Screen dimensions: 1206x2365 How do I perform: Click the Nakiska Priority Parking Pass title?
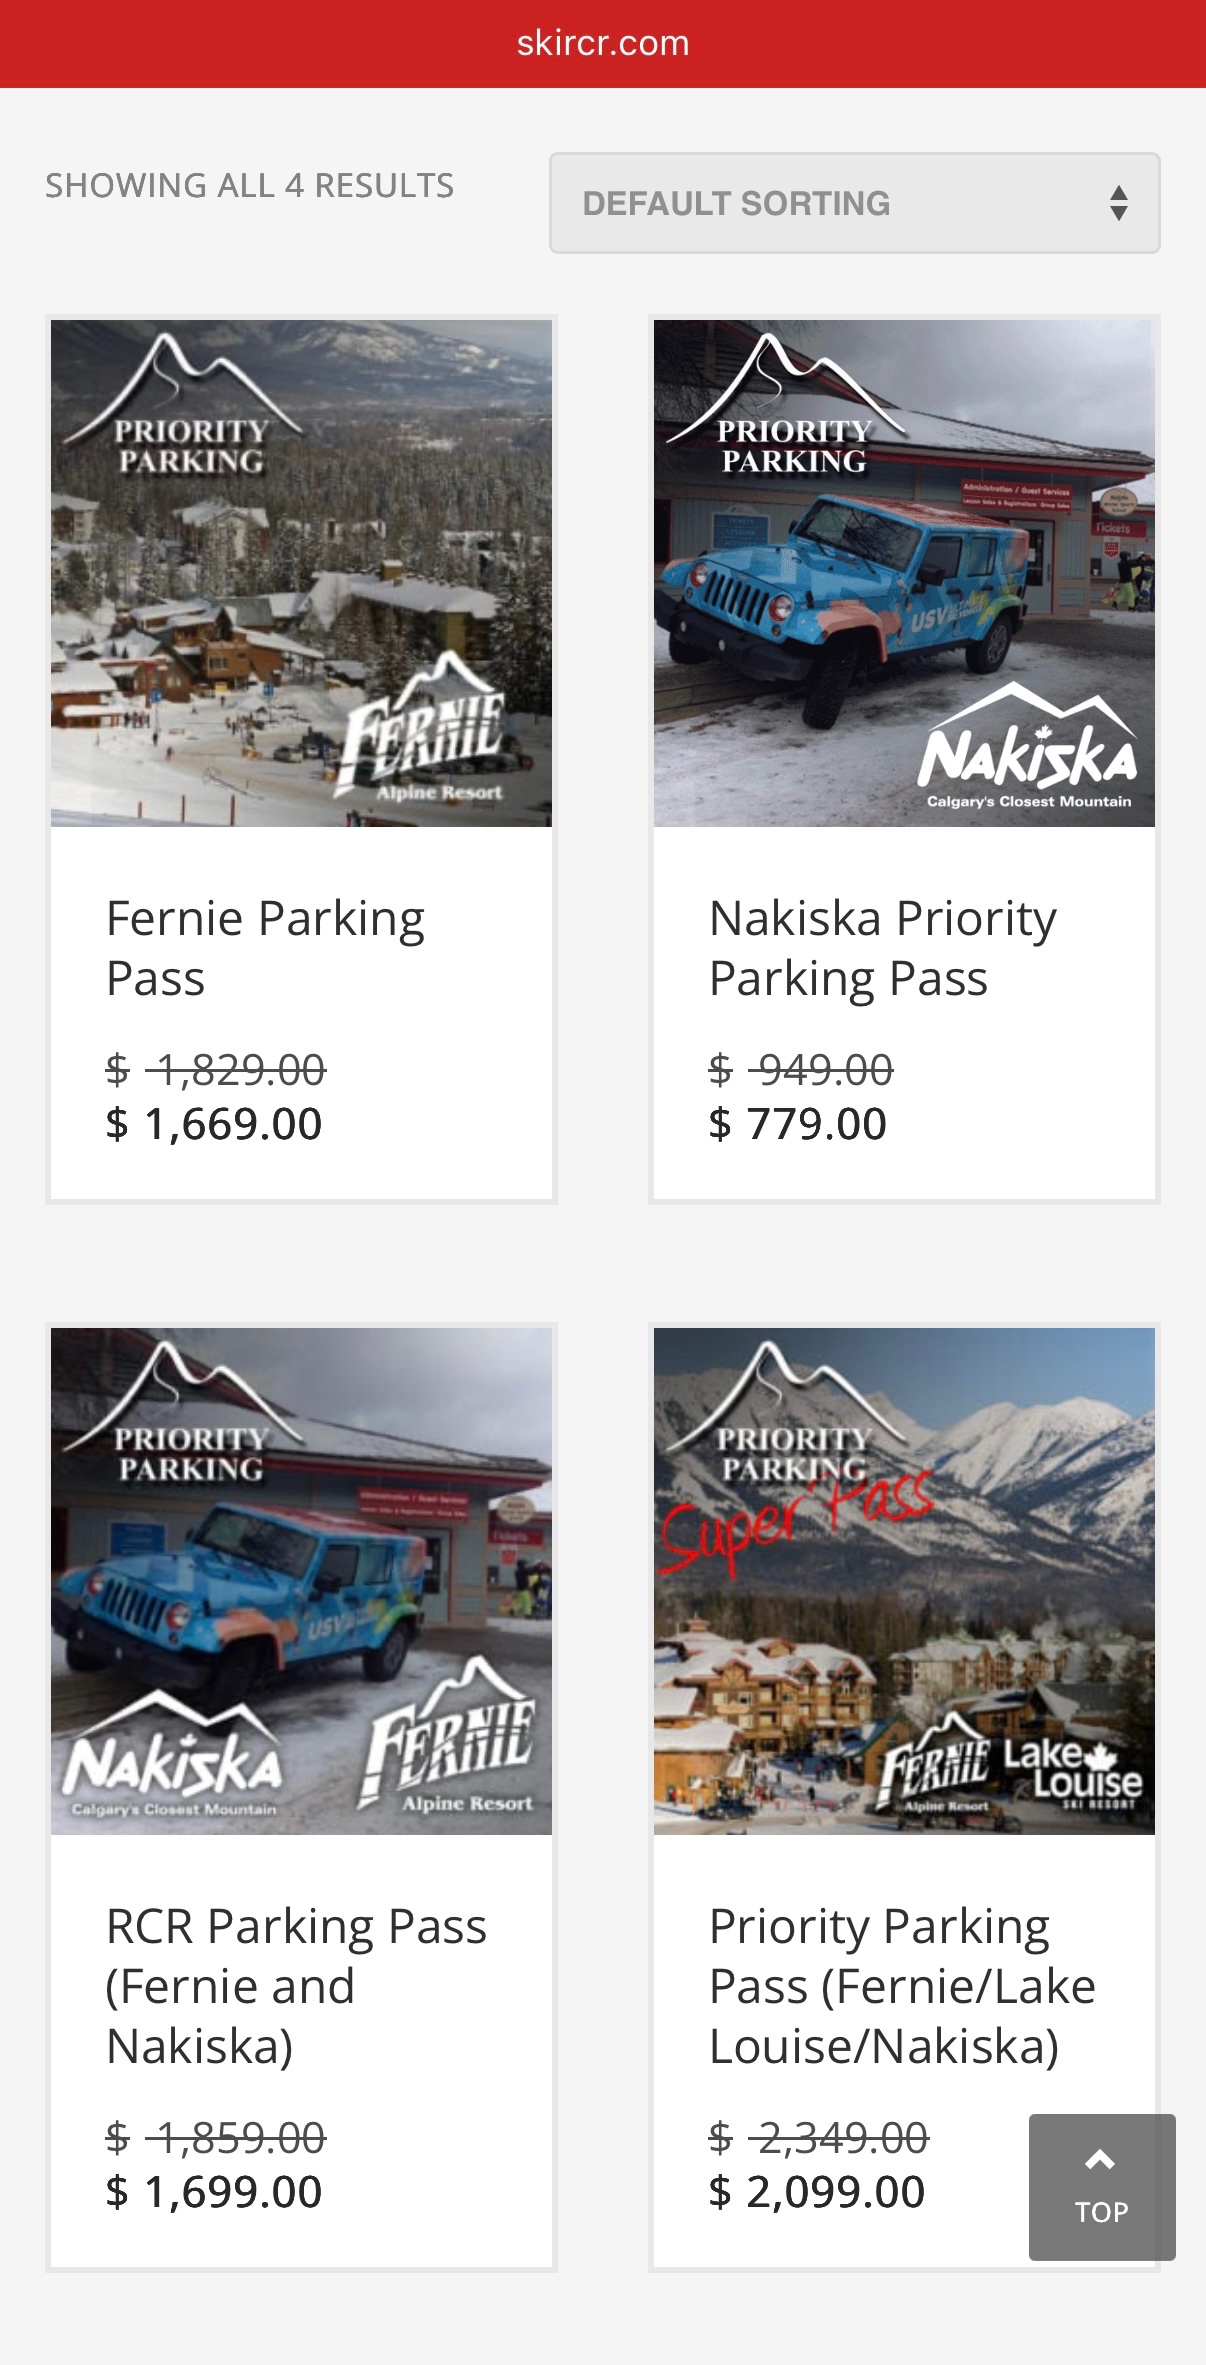(x=882, y=948)
